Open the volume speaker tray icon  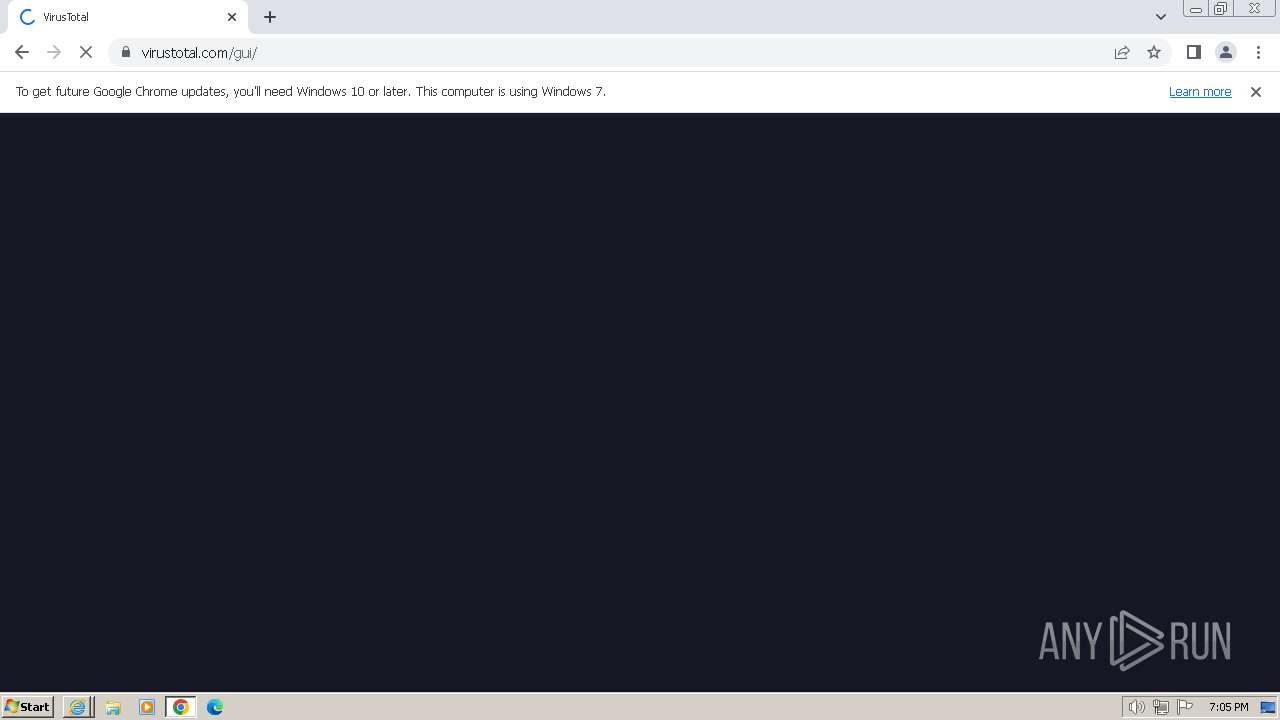(x=1136, y=707)
